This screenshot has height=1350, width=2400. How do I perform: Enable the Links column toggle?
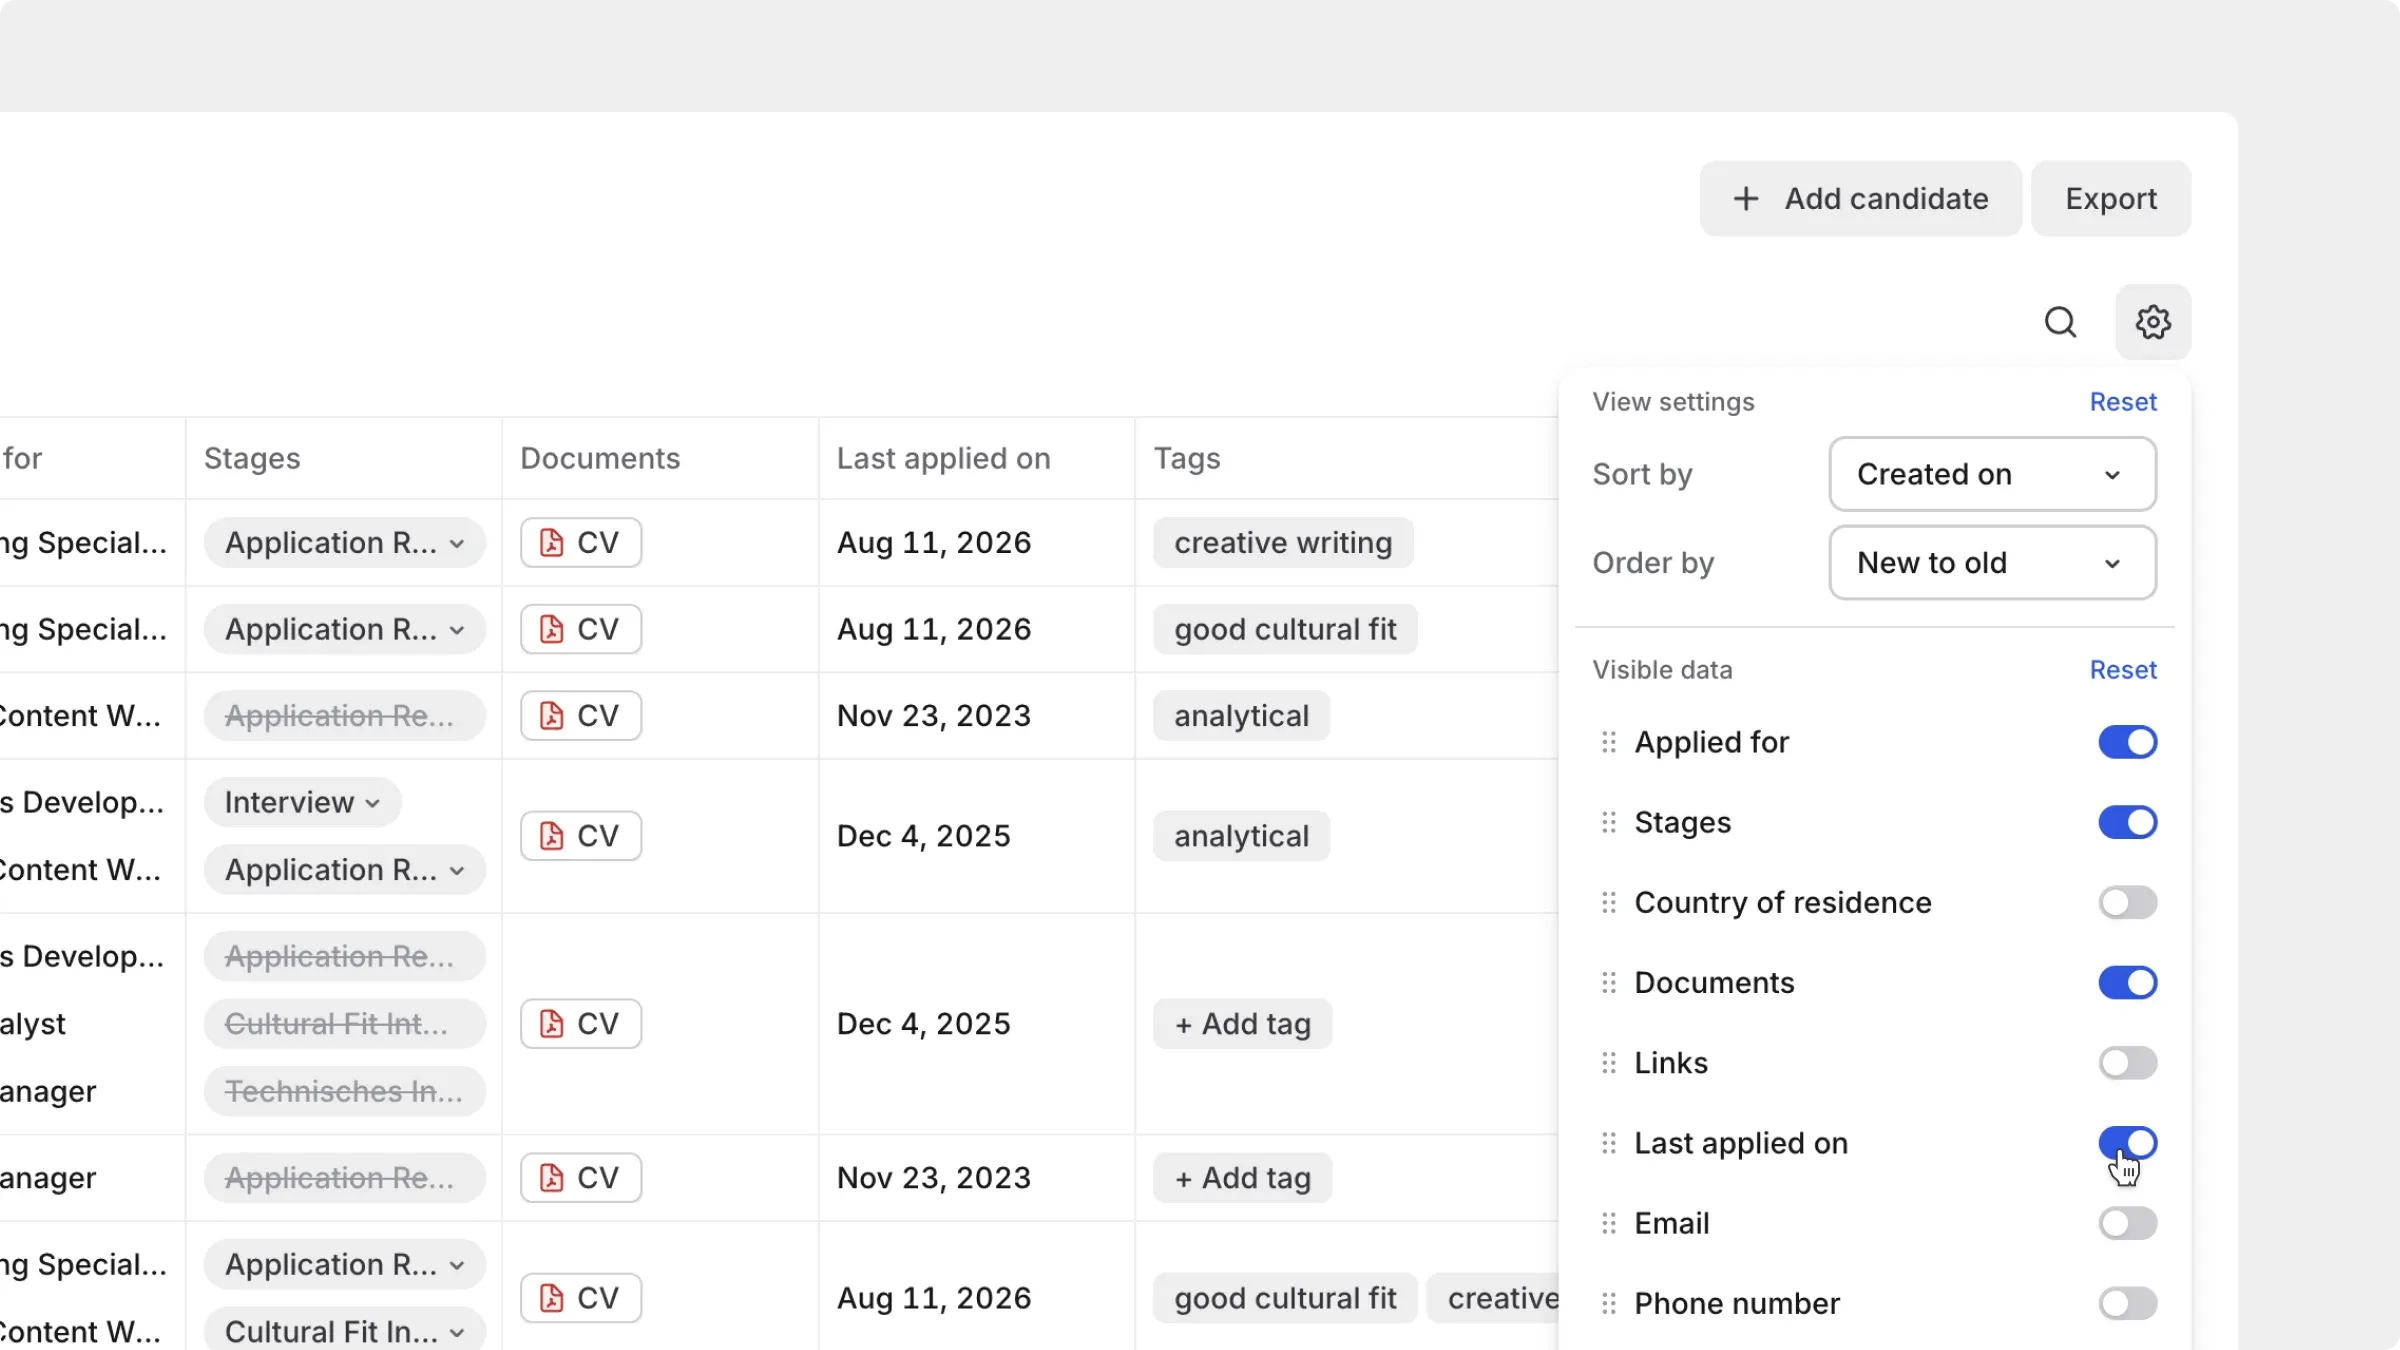tap(2127, 1063)
